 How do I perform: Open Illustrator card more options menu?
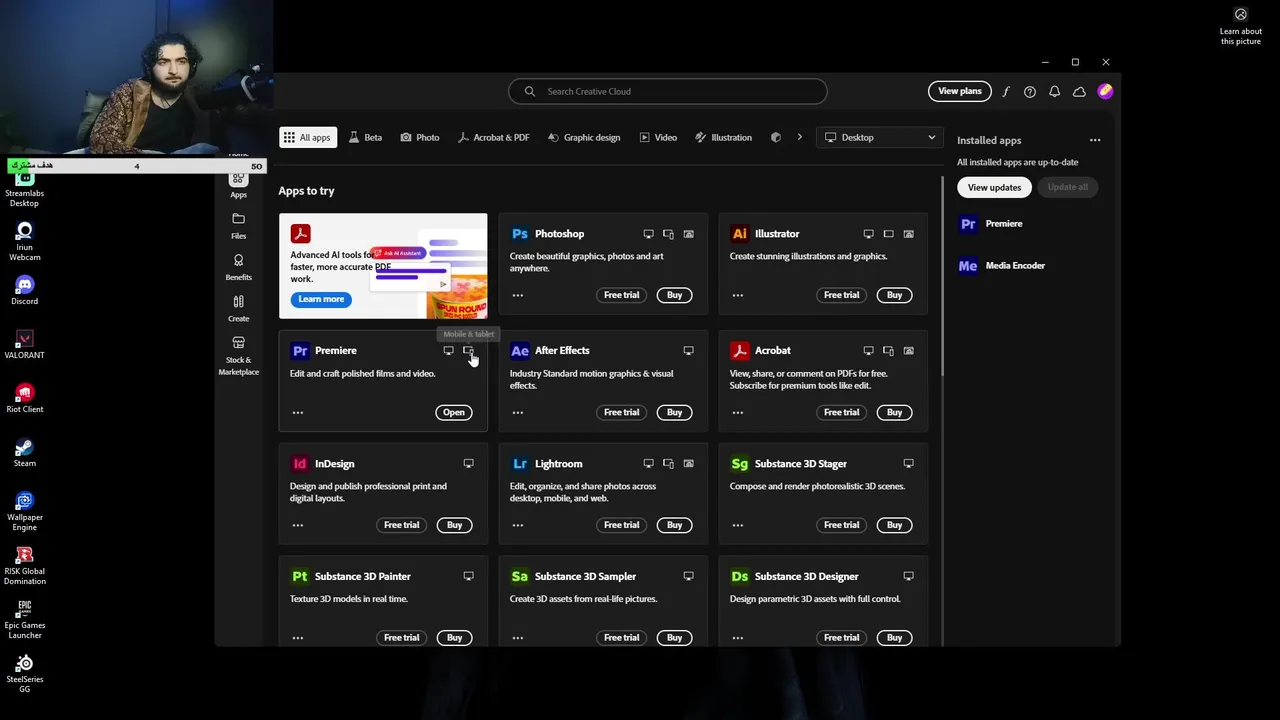(737, 296)
